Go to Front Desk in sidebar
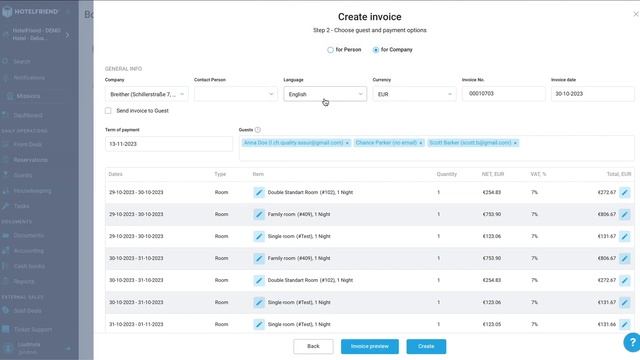 pos(27,144)
